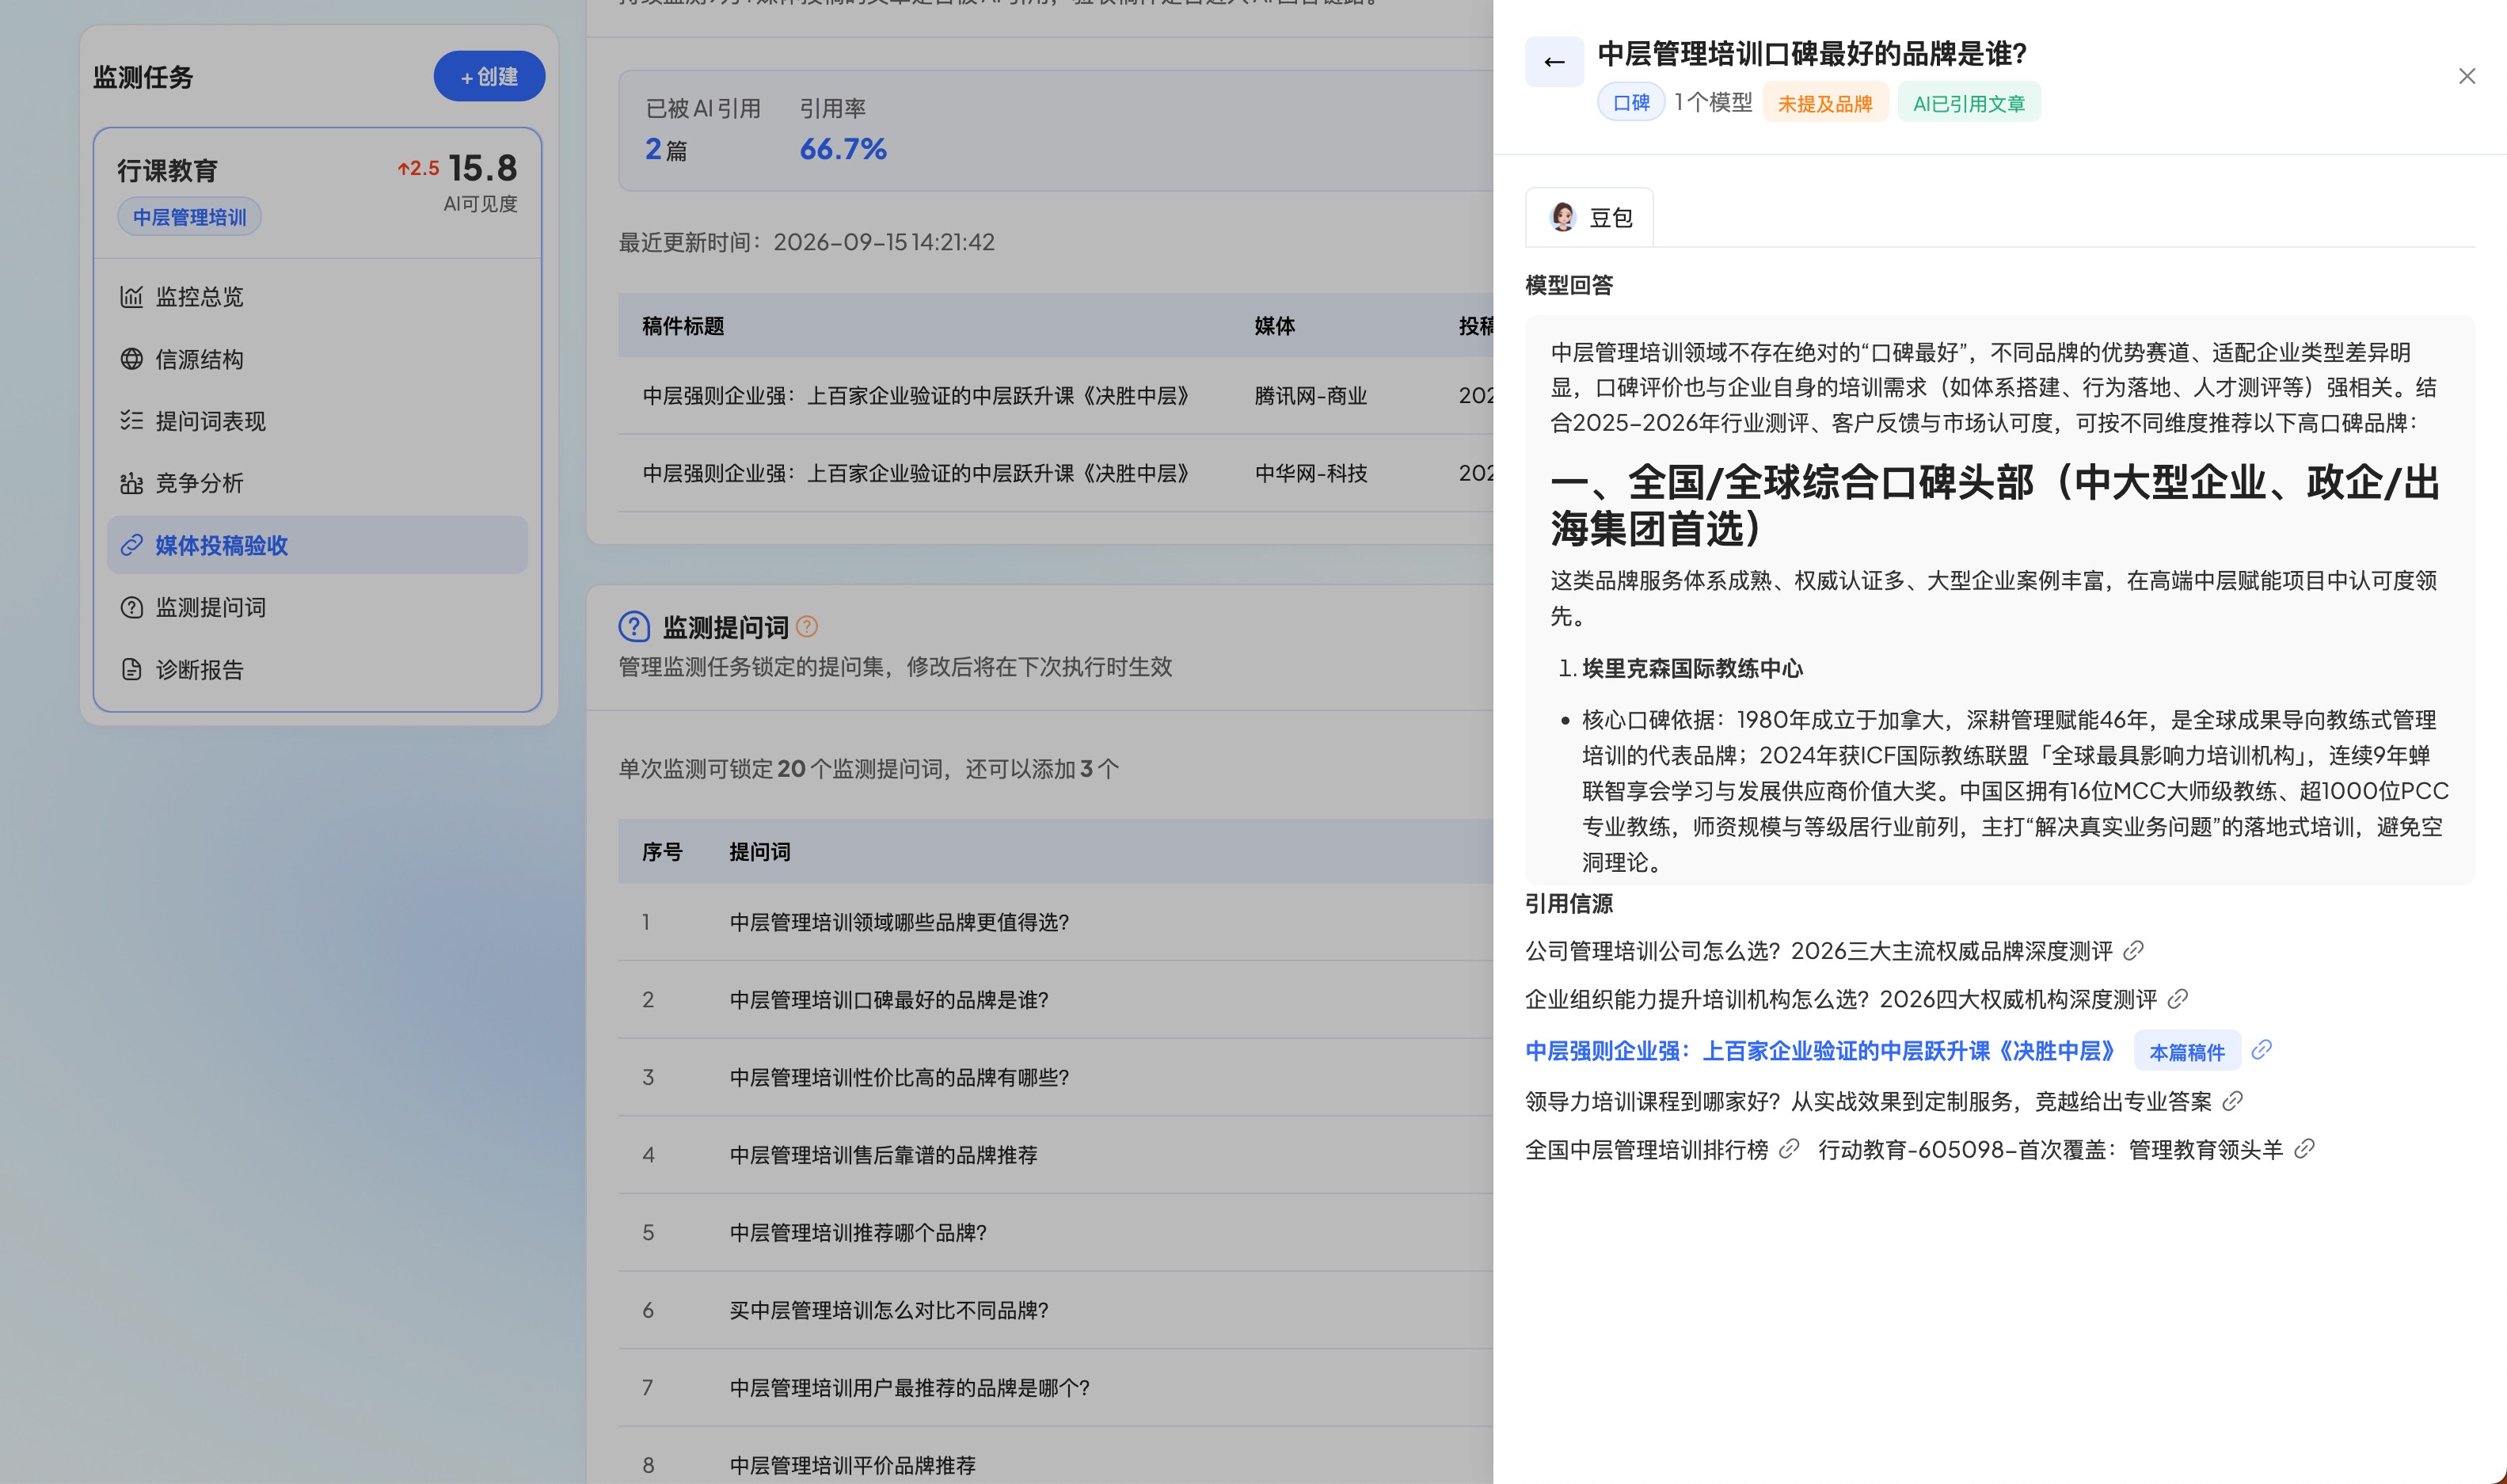Click the 66.7% citation rate value
The width and height of the screenshot is (2507, 1484).
(842, 149)
